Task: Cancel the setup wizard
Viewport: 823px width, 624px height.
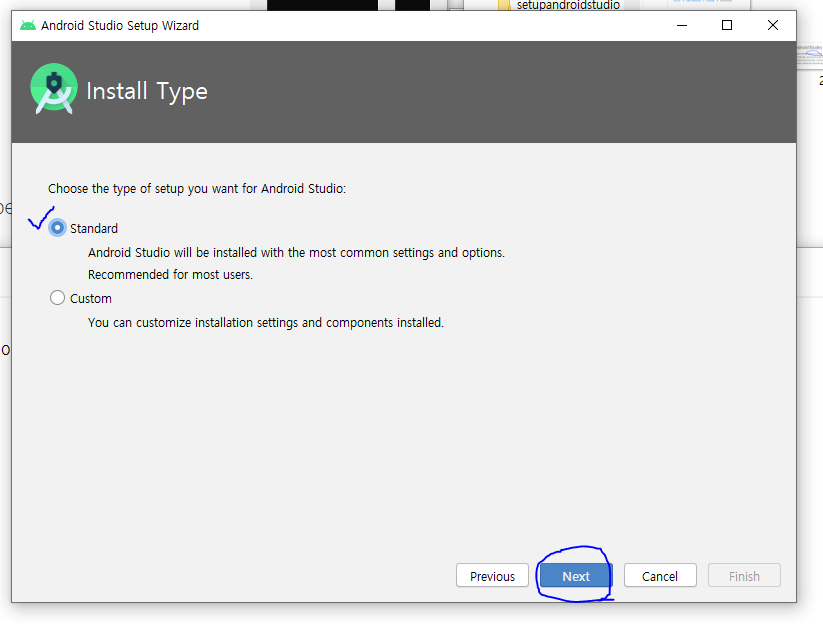Action: point(660,576)
